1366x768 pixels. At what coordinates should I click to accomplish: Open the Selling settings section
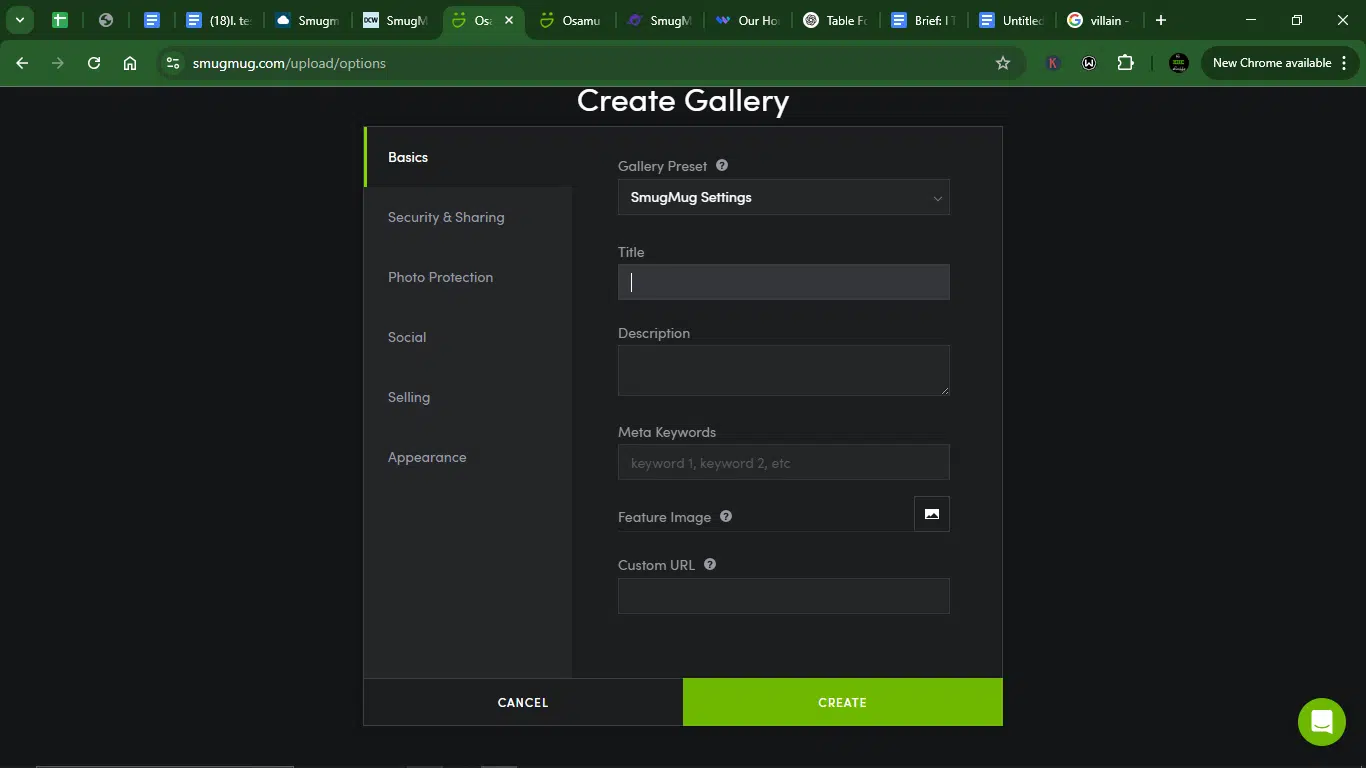point(409,397)
